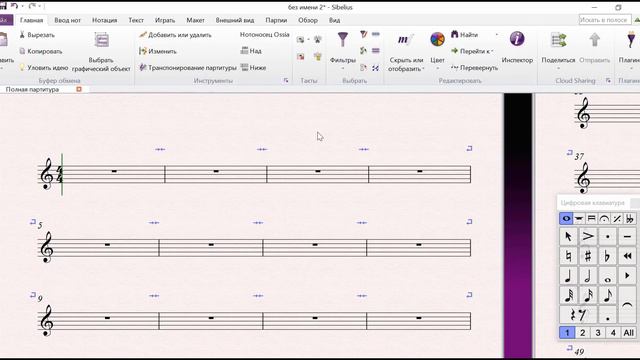This screenshot has width=640, height=360.
Task: Open the Перейти к dropdown
Action: 472,51
